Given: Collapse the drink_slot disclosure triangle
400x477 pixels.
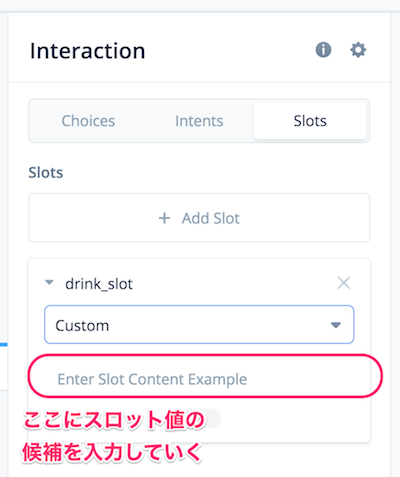Looking at the screenshot, I should (49, 283).
